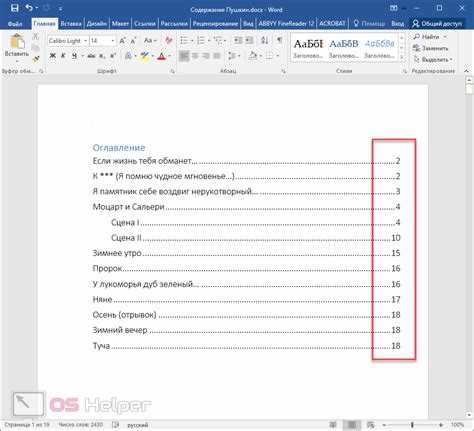Expand the line spacing options

[235, 56]
